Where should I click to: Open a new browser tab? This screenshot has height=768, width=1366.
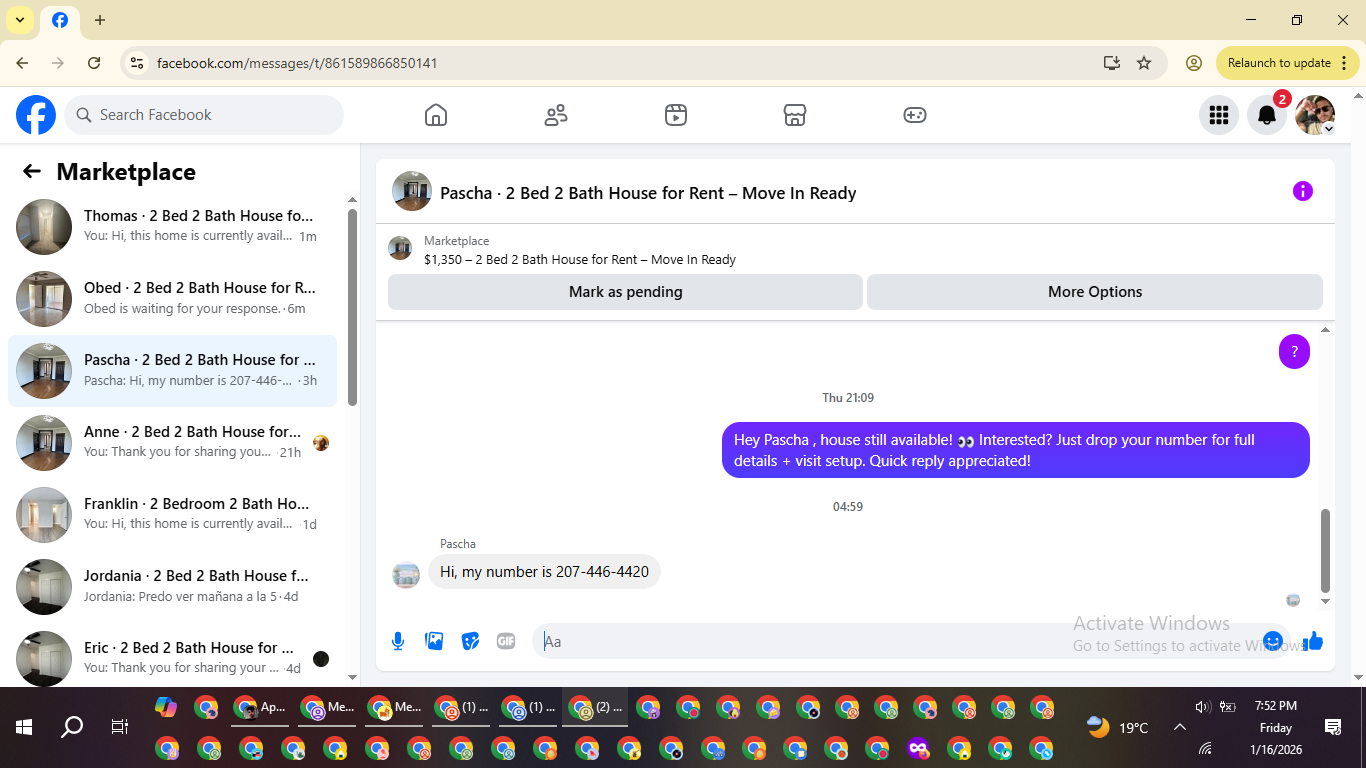[x=100, y=20]
